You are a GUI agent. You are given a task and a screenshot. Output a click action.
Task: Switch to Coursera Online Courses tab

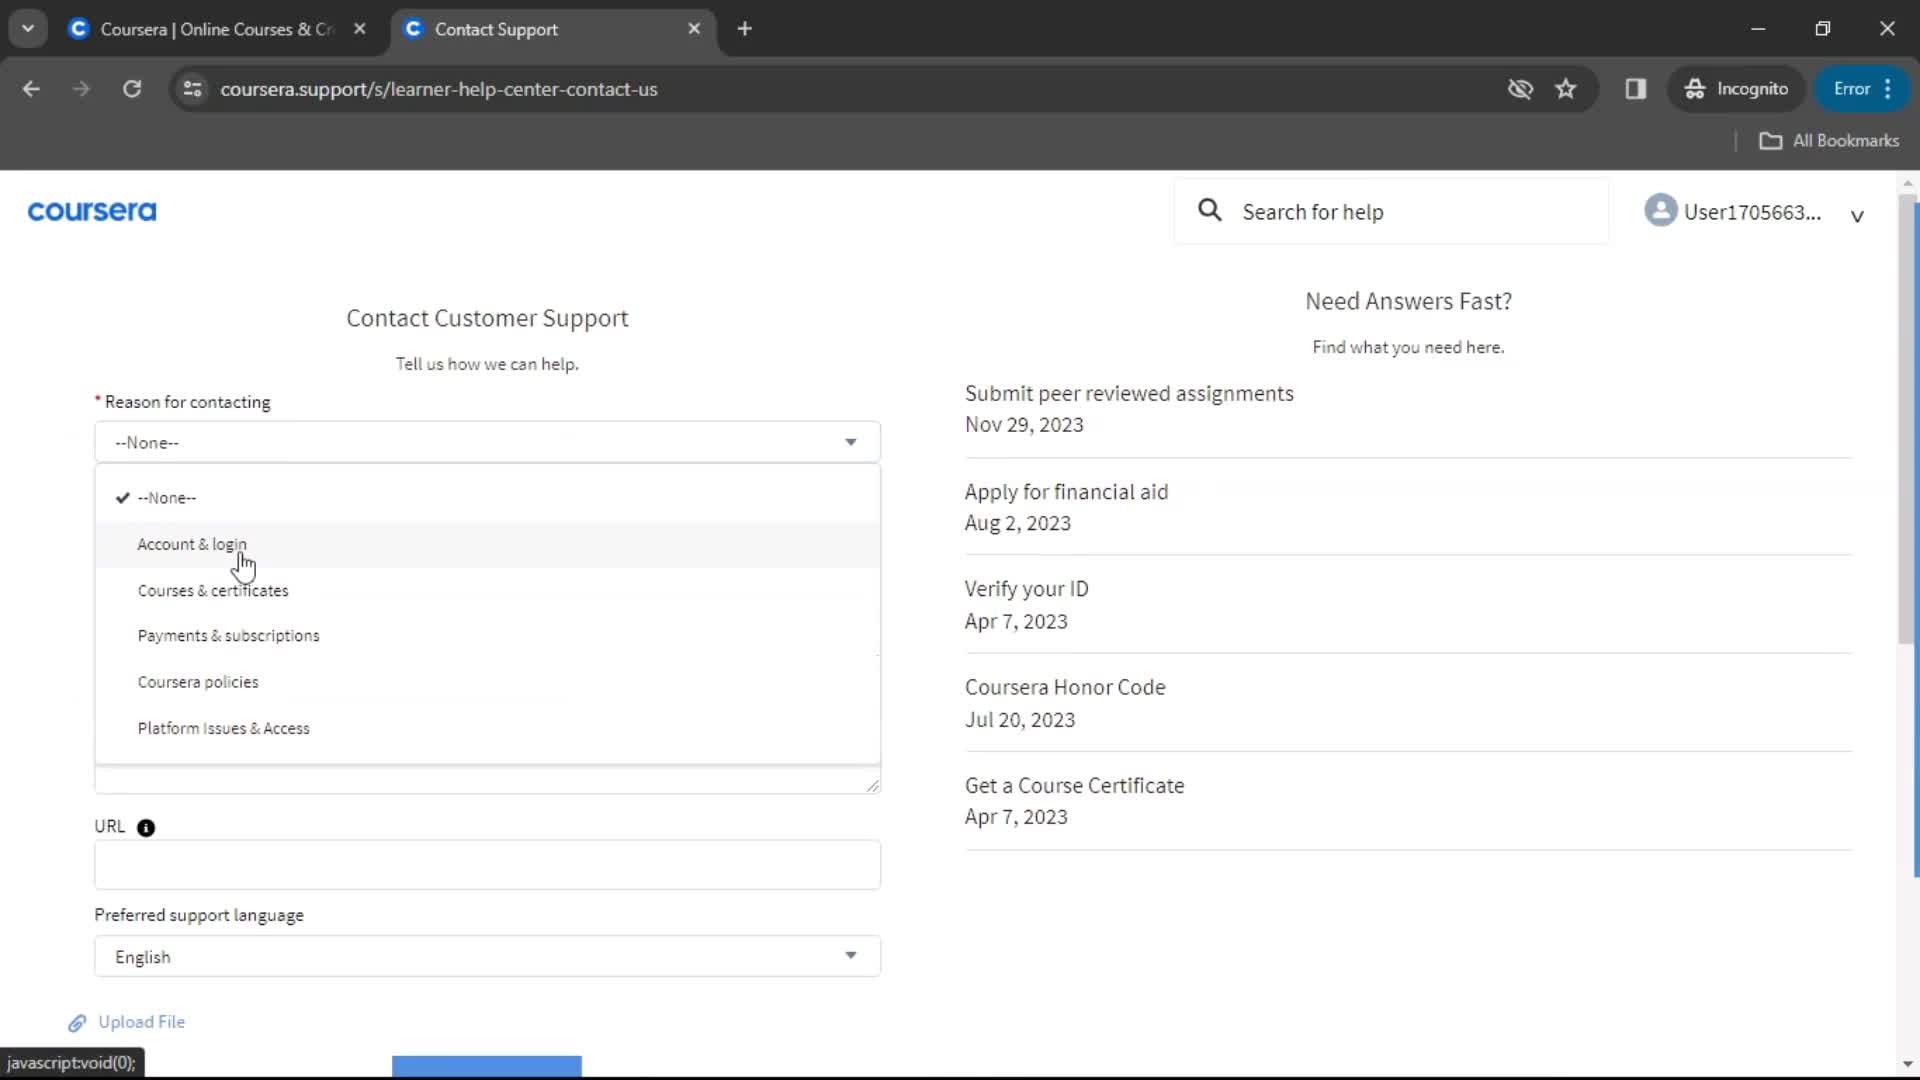point(218,29)
